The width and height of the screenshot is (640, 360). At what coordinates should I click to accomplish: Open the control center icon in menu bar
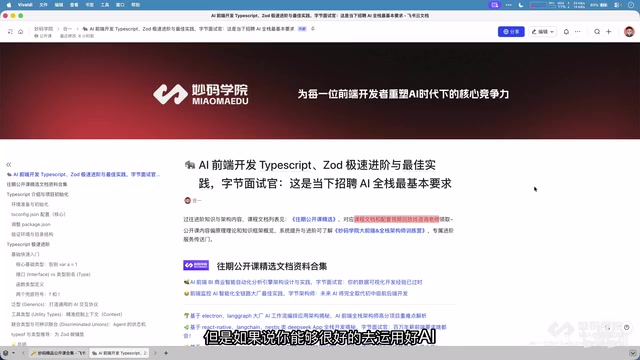[618, 5]
